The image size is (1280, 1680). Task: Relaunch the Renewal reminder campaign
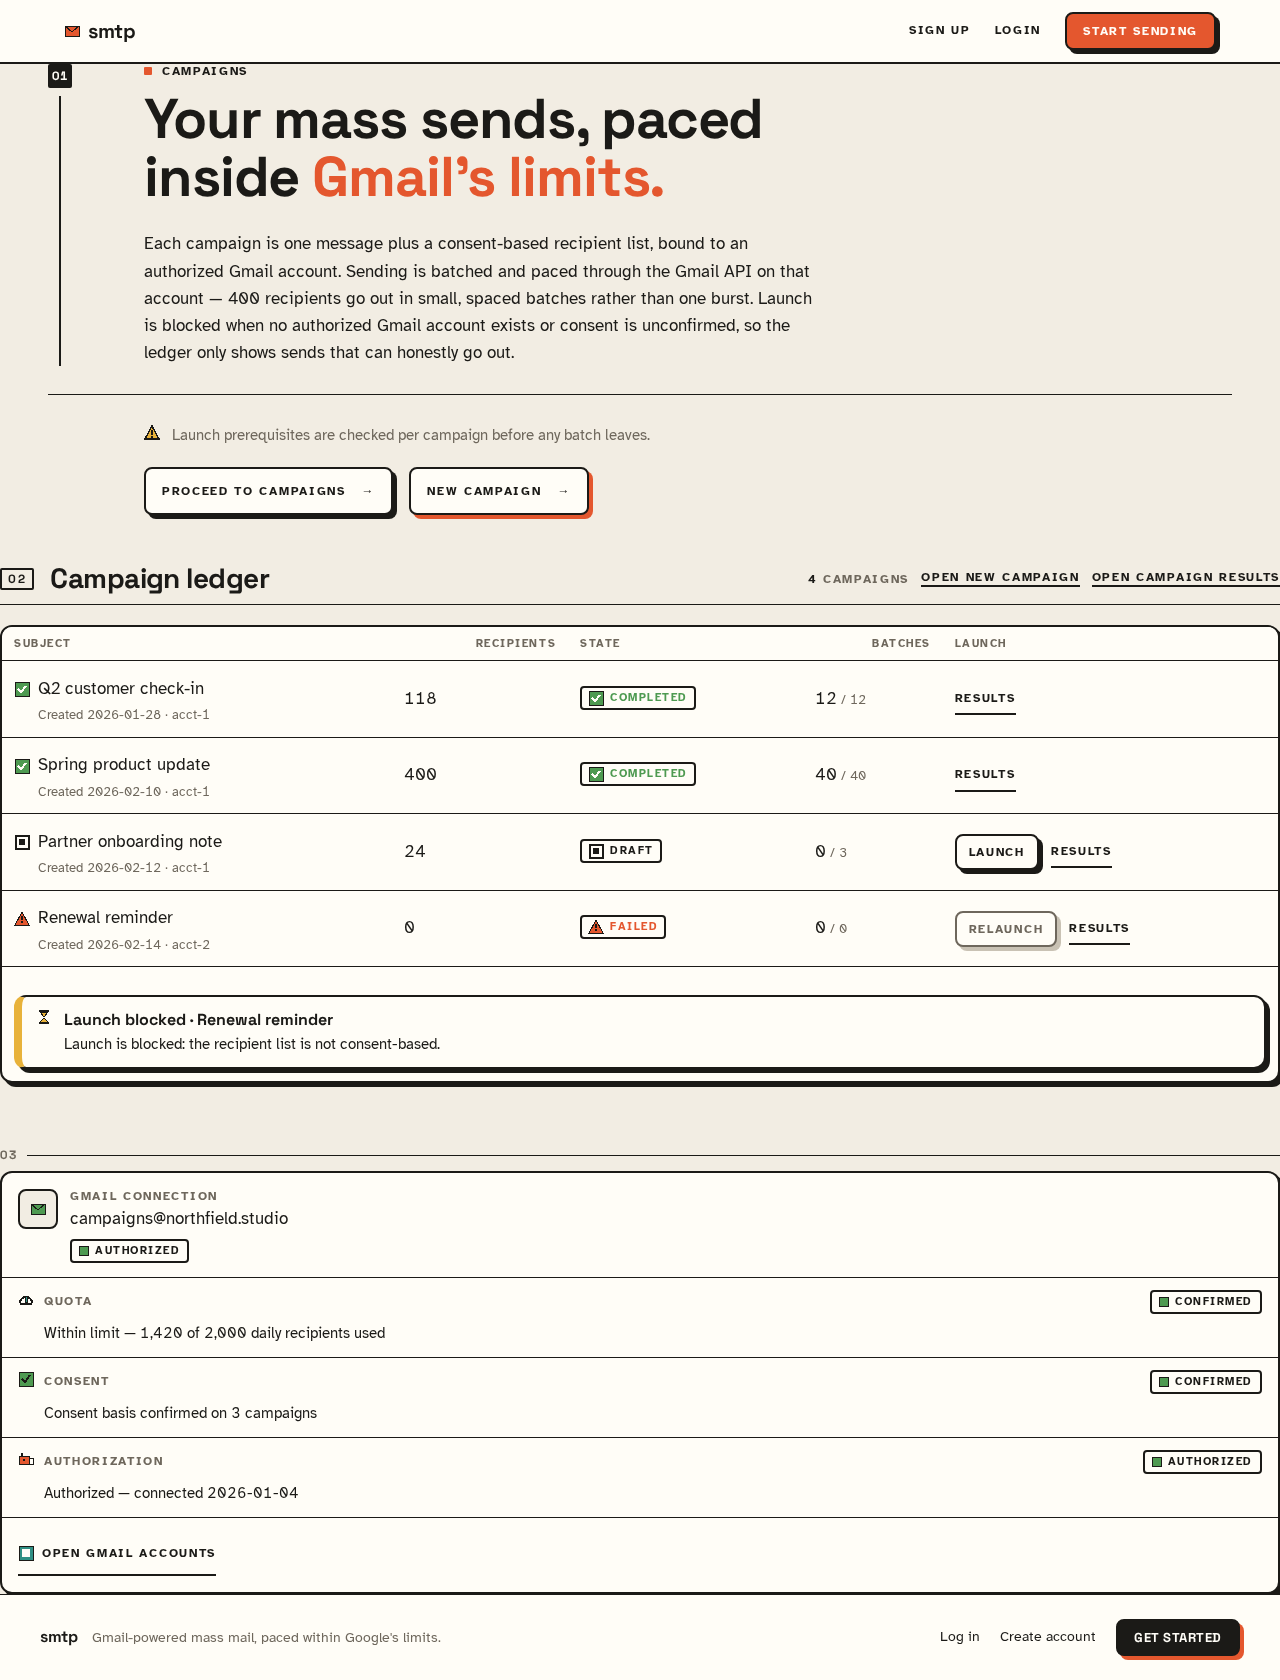click(1006, 929)
